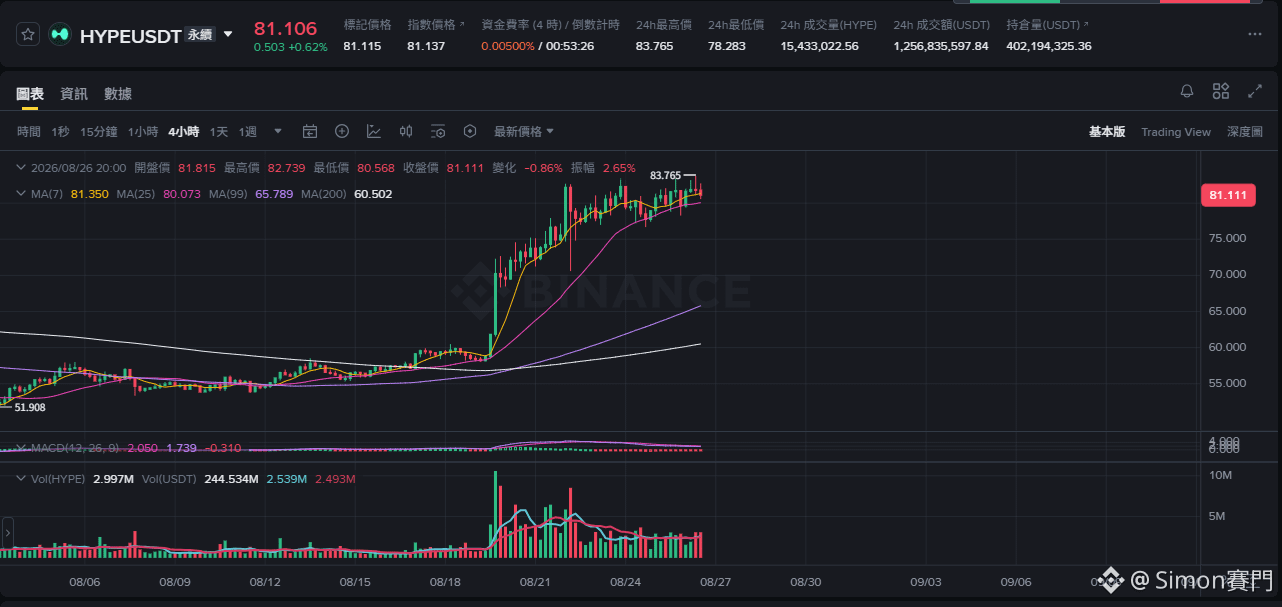Click the Vol(USDT) value 244.534M
The image size is (1282, 607).
[x=232, y=479]
